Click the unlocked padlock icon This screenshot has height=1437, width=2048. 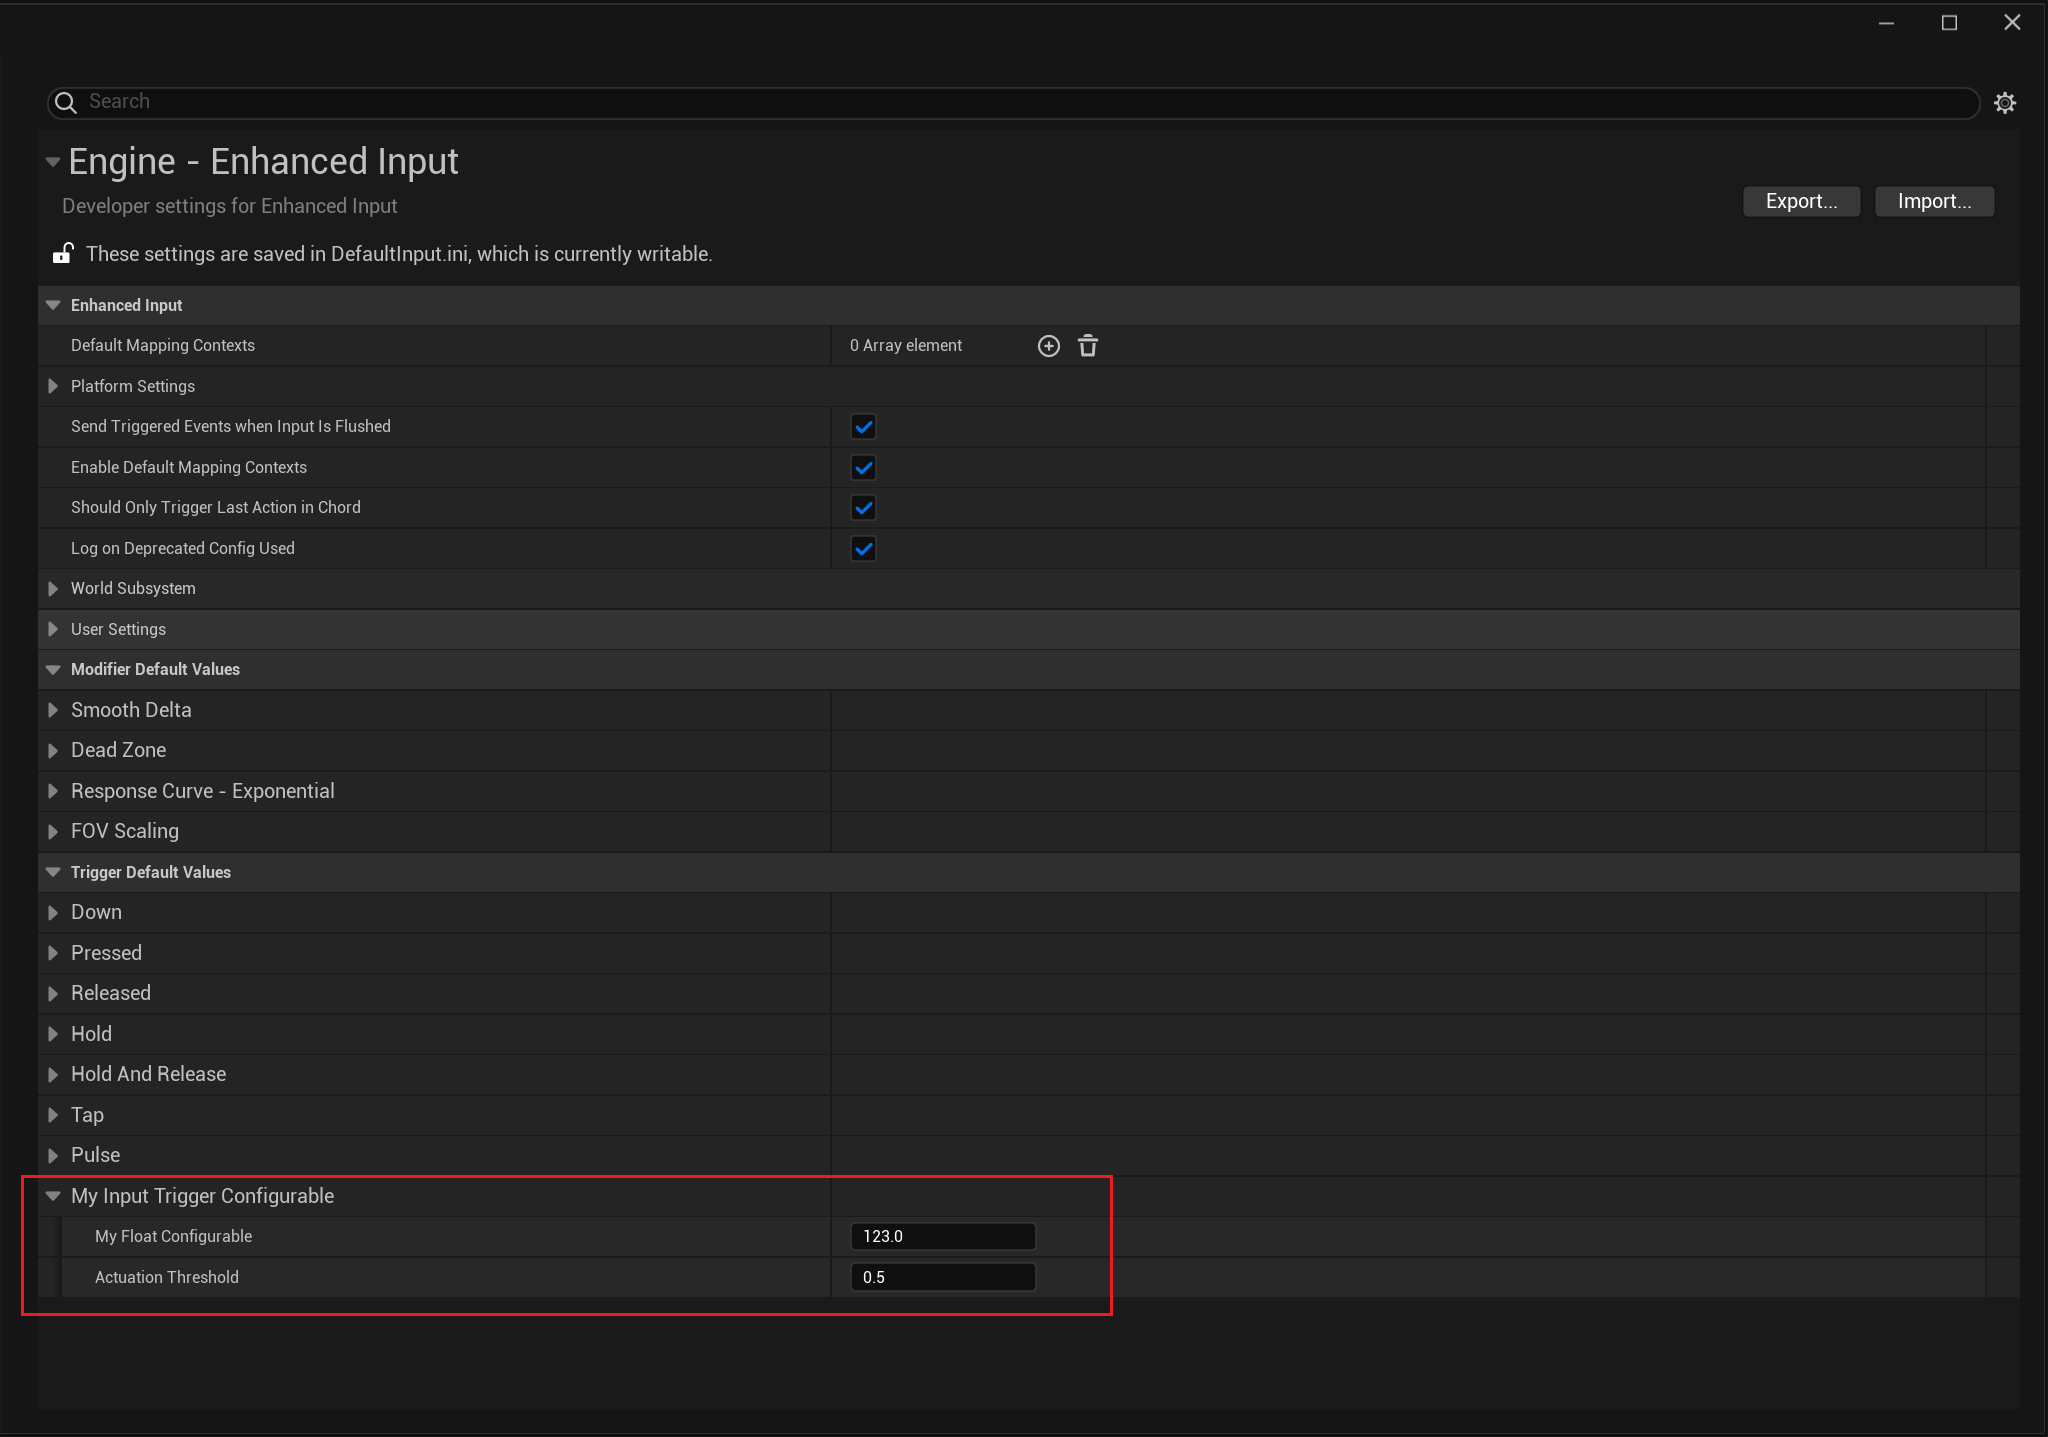coord(63,253)
